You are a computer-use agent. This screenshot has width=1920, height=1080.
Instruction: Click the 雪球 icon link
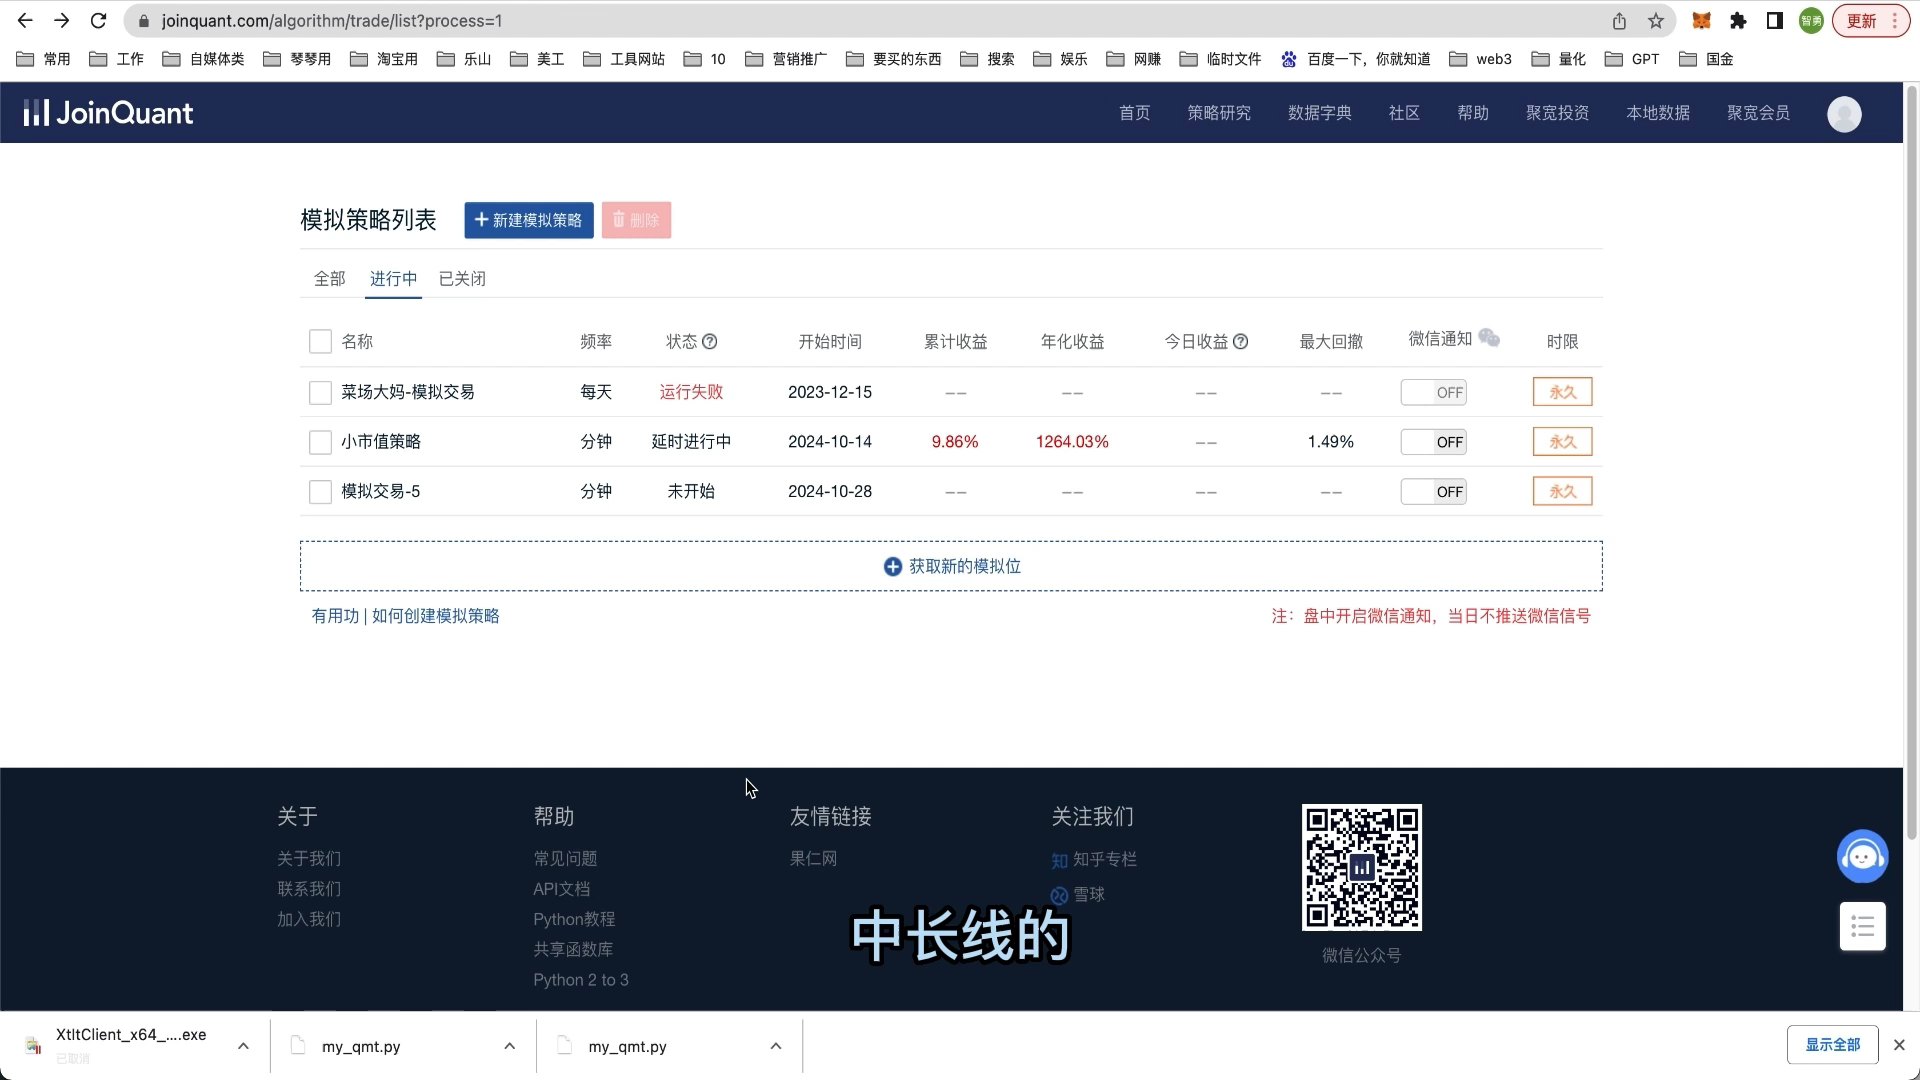click(1060, 895)
